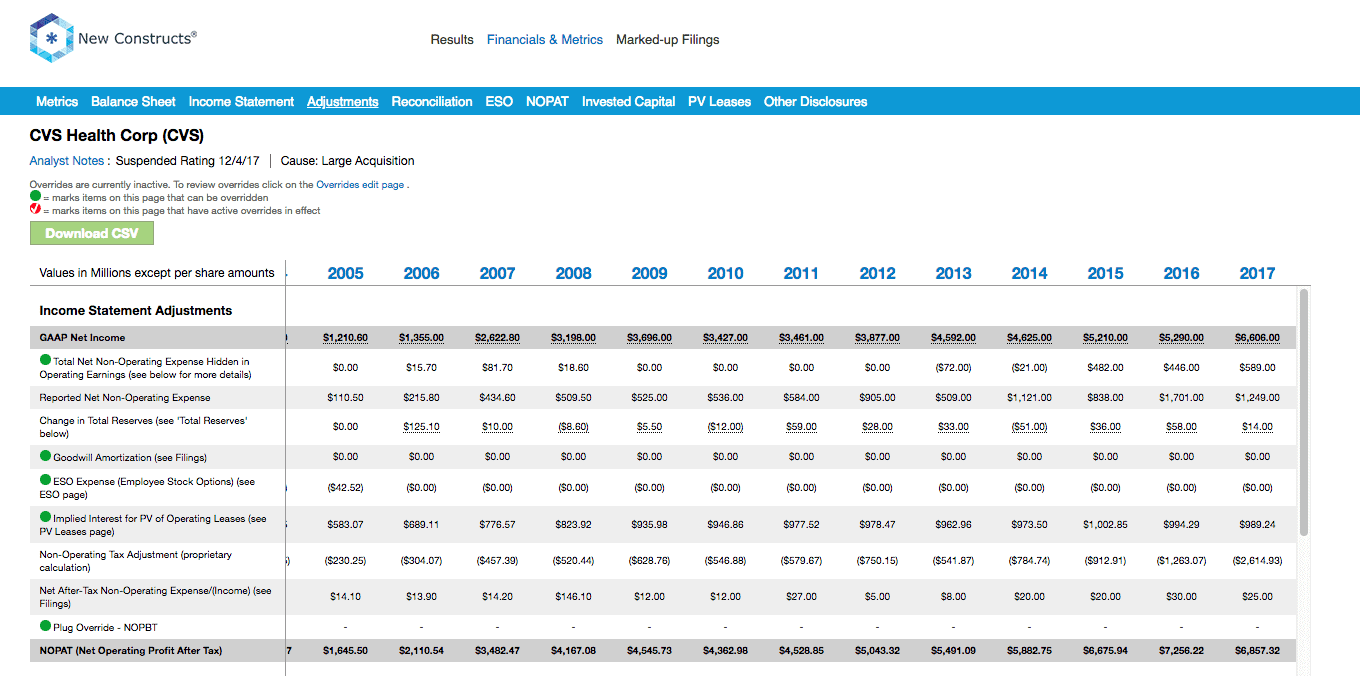The height and width of the screenshot is (676, 1360).
Task: Click the Download CSV button
Action: (x=92, y=233)
